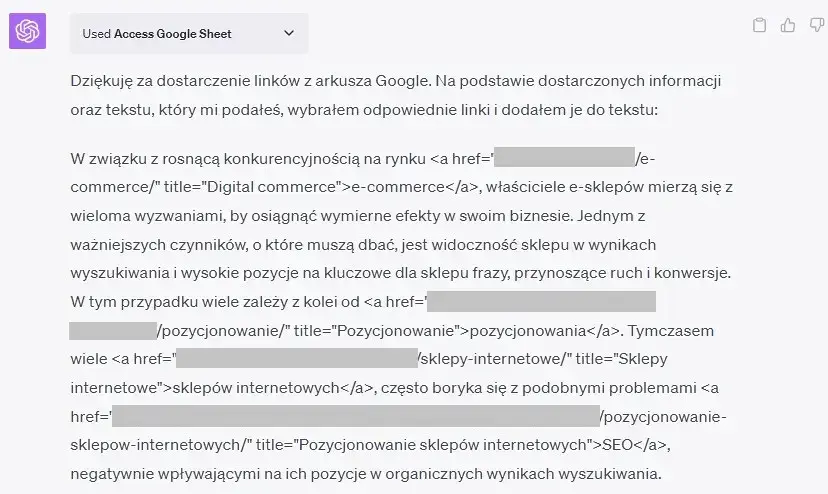Give the response a thumbs up
Image resolution: width=828 pixels, height=494 pixels.
point(788,26)
